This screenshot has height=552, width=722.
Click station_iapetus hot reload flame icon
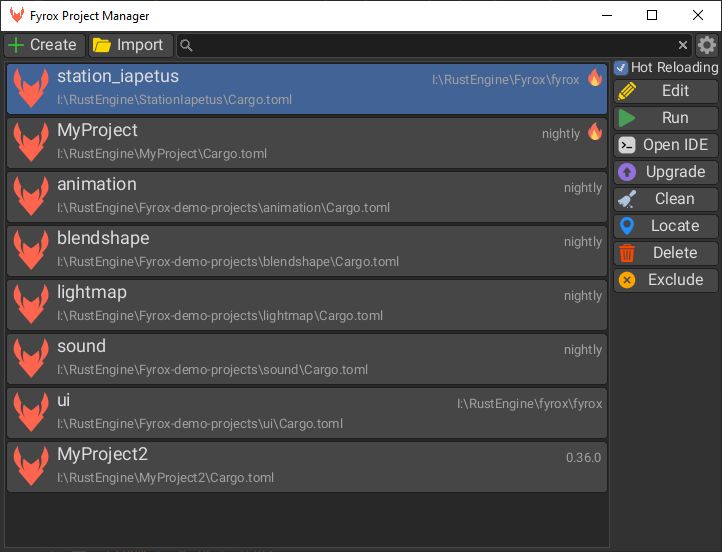pyautogui.click(x=595, y=78)
